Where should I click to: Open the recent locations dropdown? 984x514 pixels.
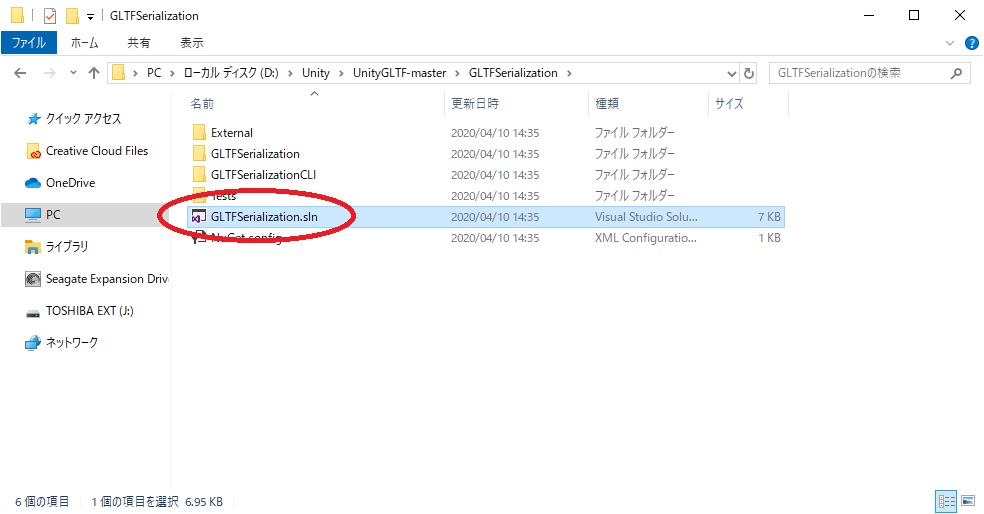[73, 73]
